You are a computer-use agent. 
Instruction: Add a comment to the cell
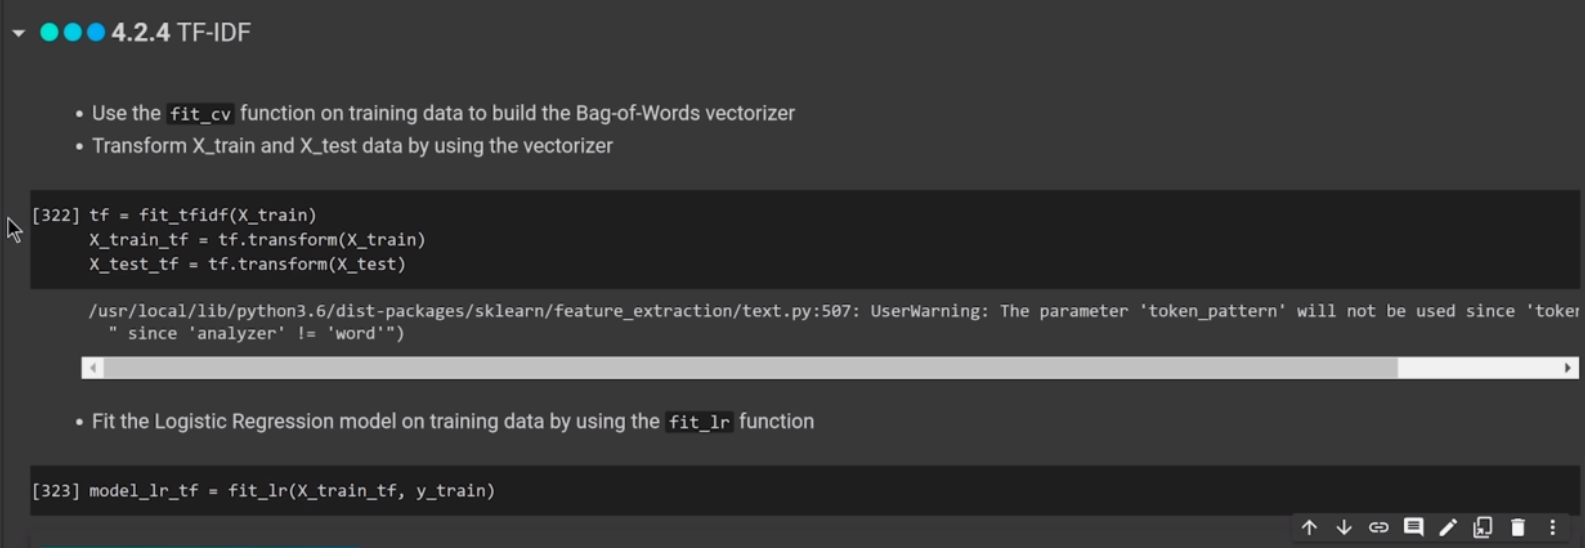point(1413,527)
